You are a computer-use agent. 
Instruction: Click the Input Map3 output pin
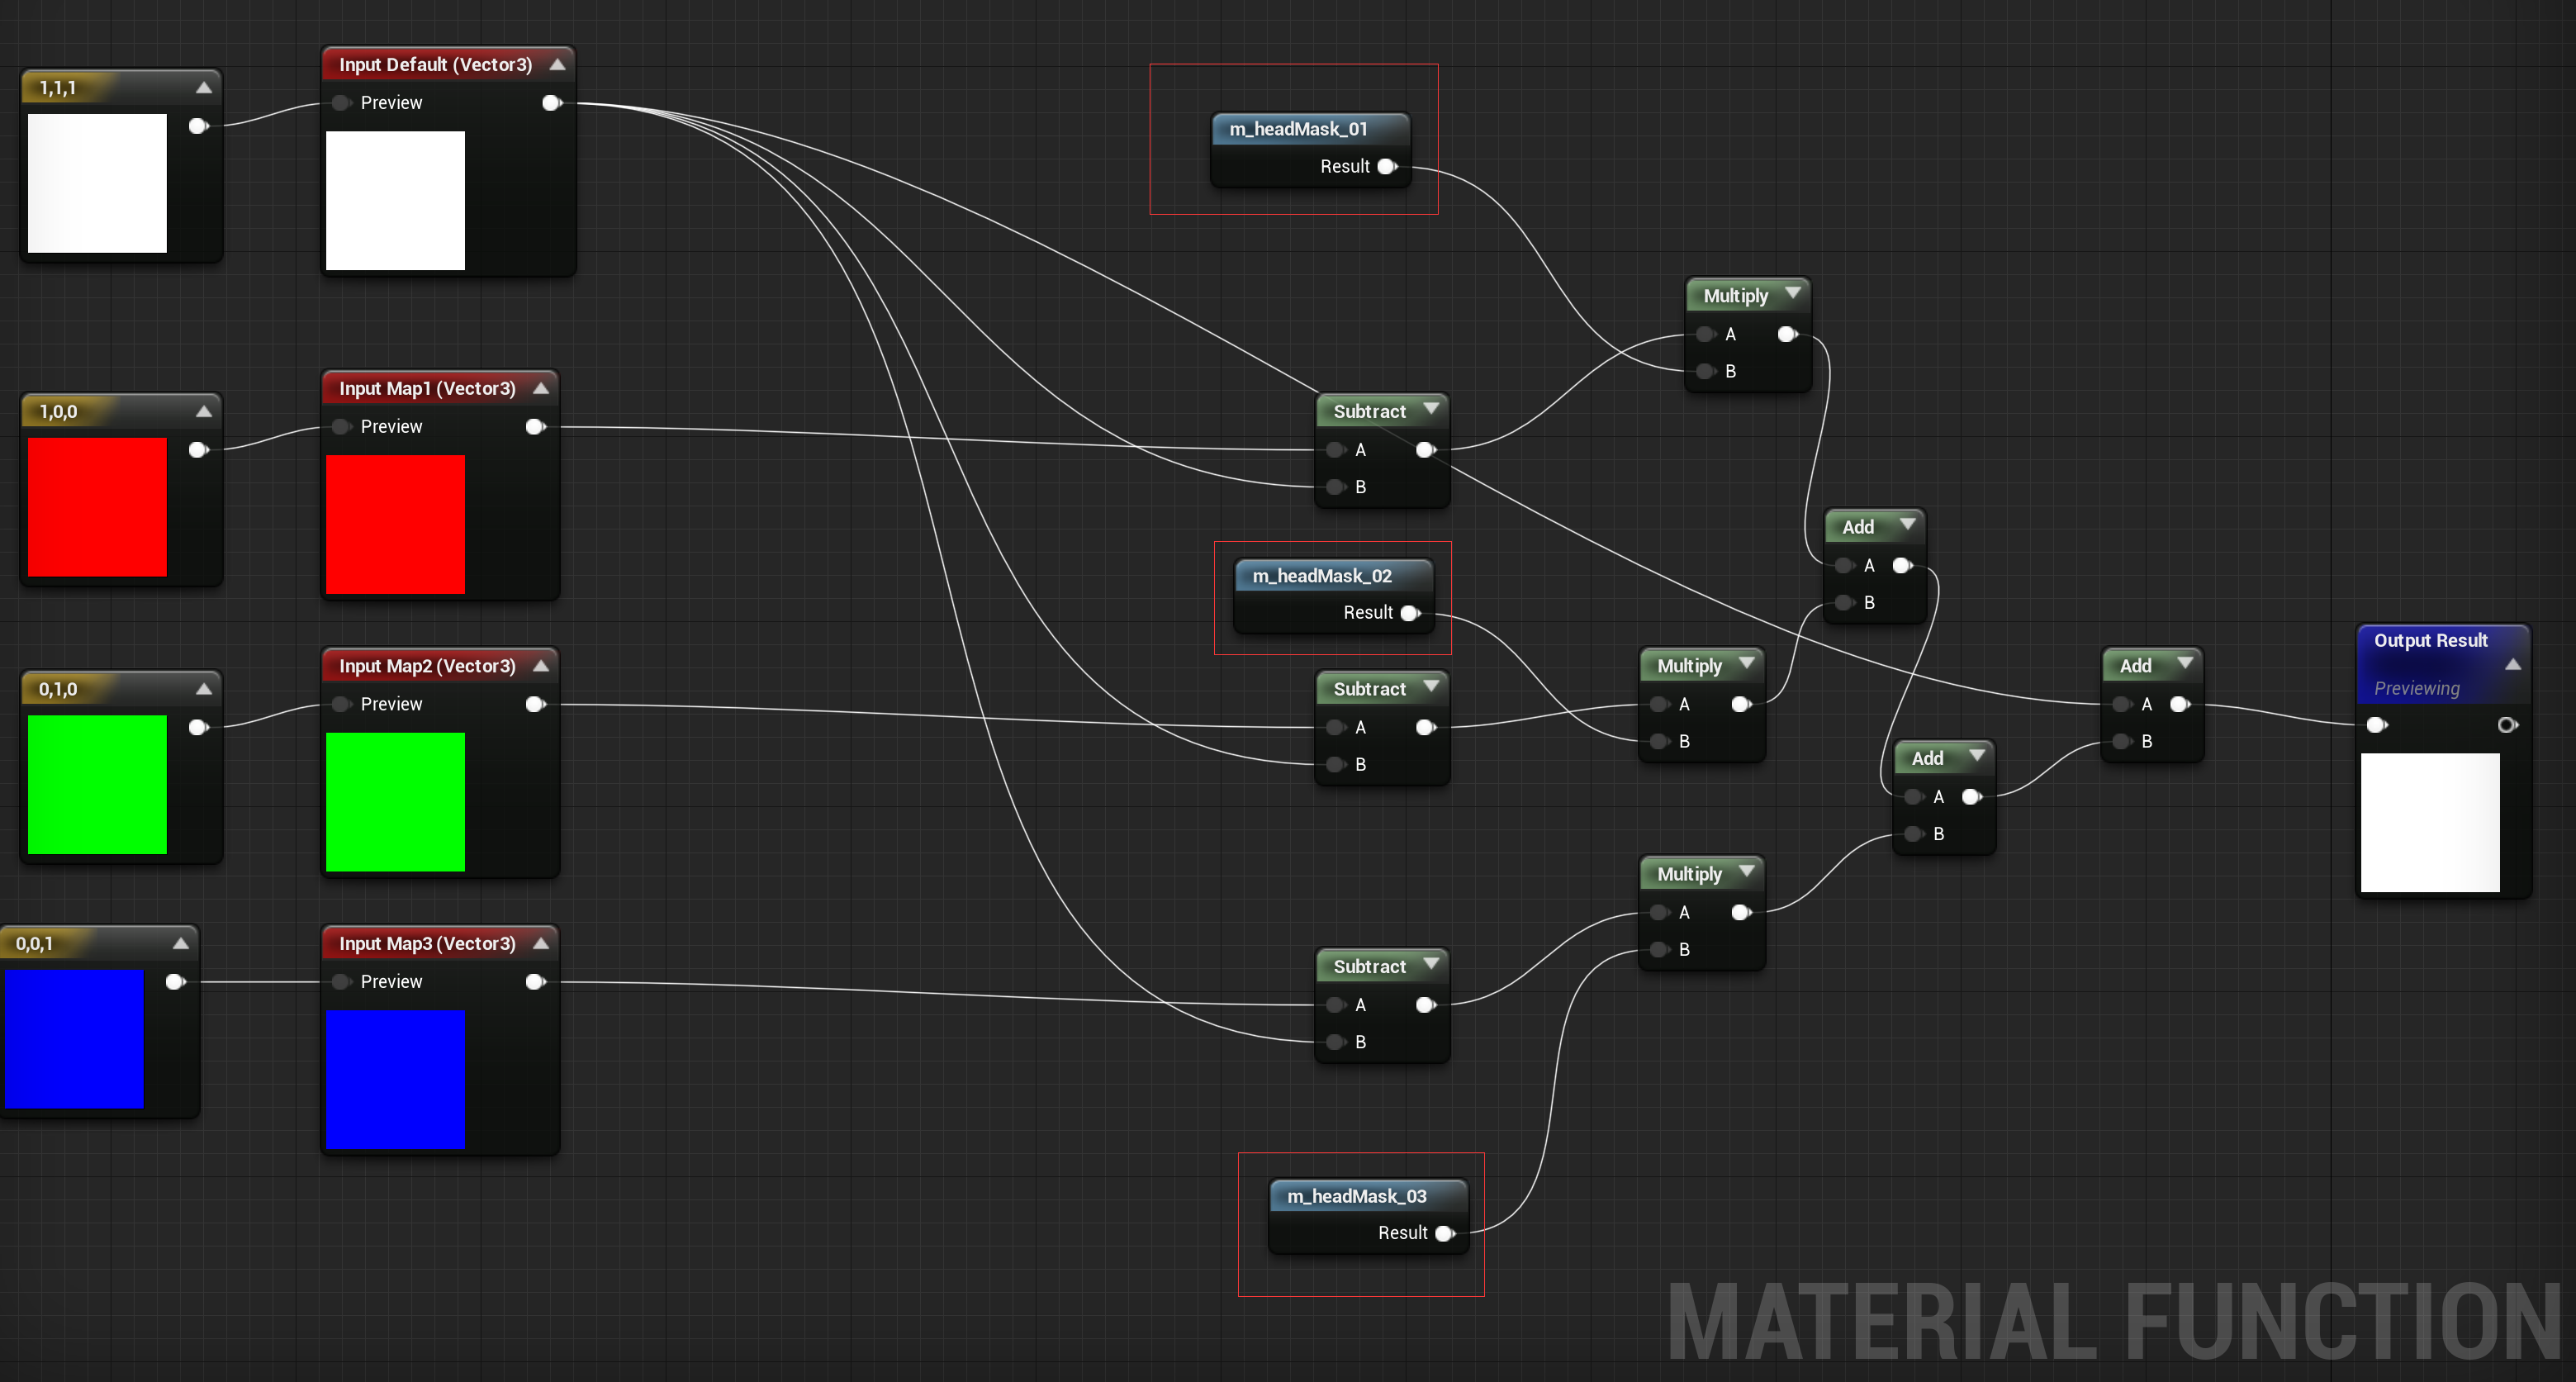[536, 982]
